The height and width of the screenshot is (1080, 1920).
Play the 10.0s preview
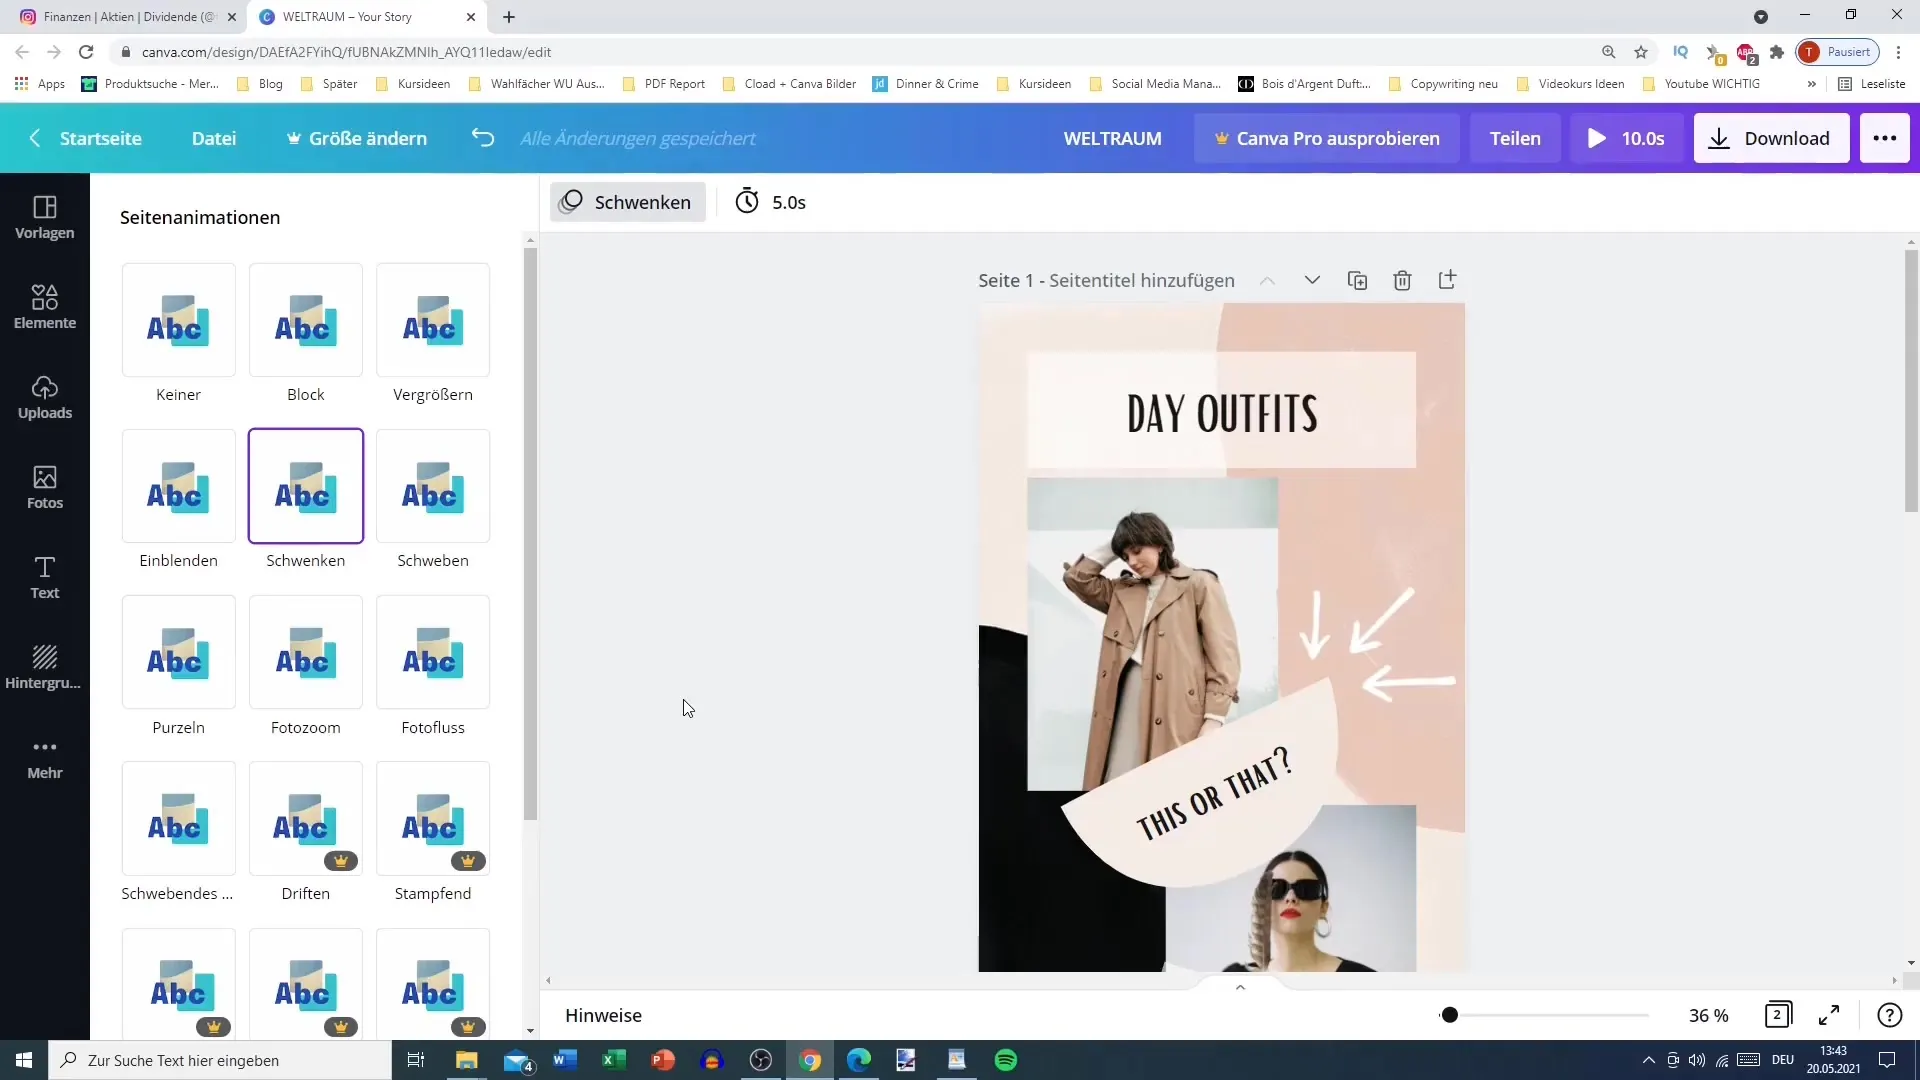coord(1626,138)
